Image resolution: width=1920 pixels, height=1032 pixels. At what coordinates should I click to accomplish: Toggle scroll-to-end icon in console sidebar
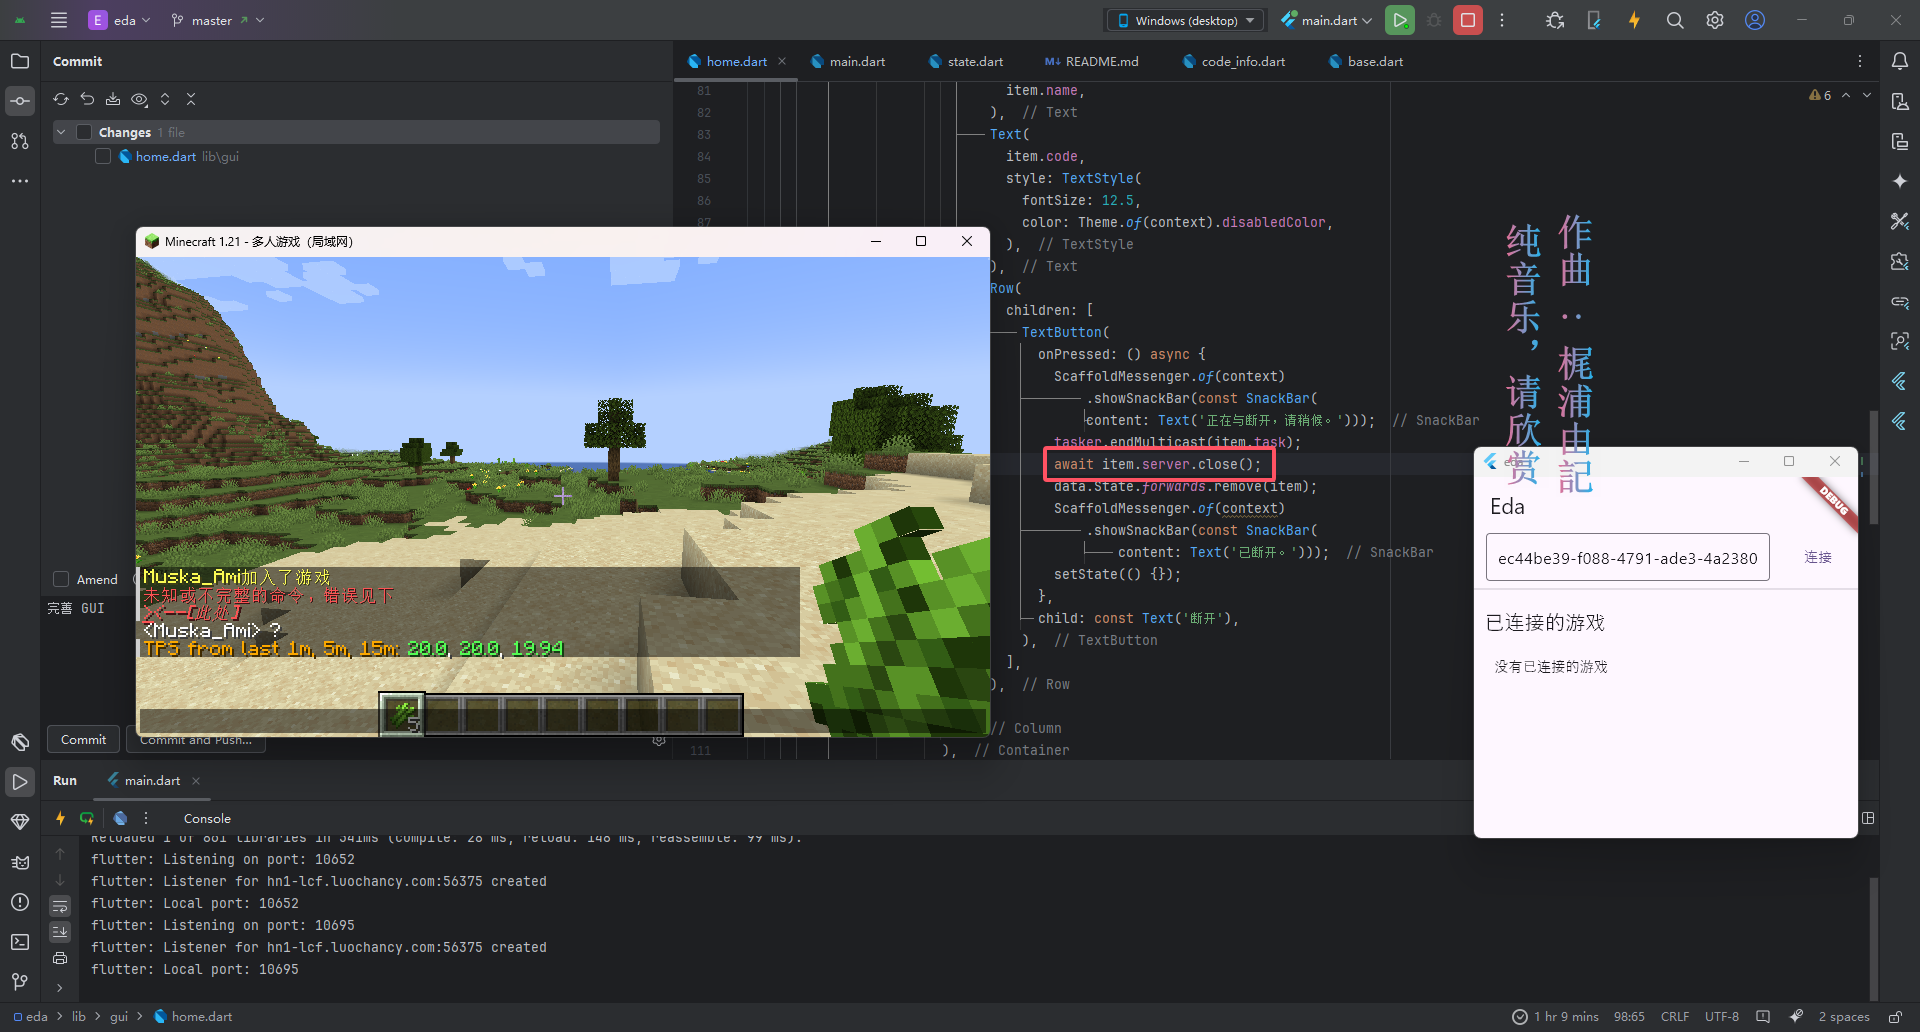point(60,932)
